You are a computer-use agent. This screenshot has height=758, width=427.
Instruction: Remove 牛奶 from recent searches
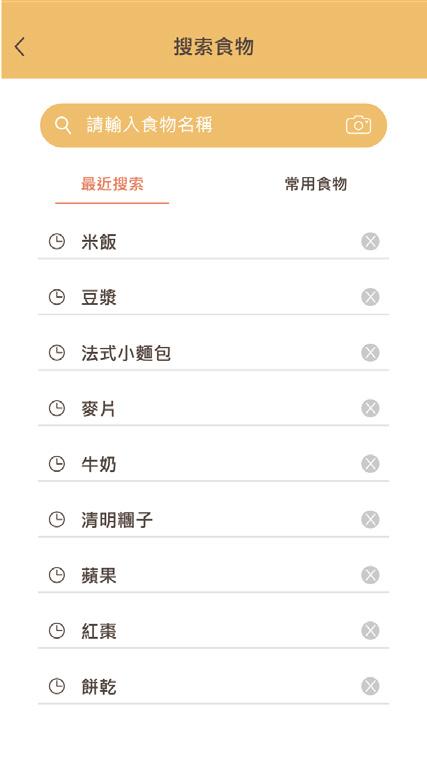point(370,464)
